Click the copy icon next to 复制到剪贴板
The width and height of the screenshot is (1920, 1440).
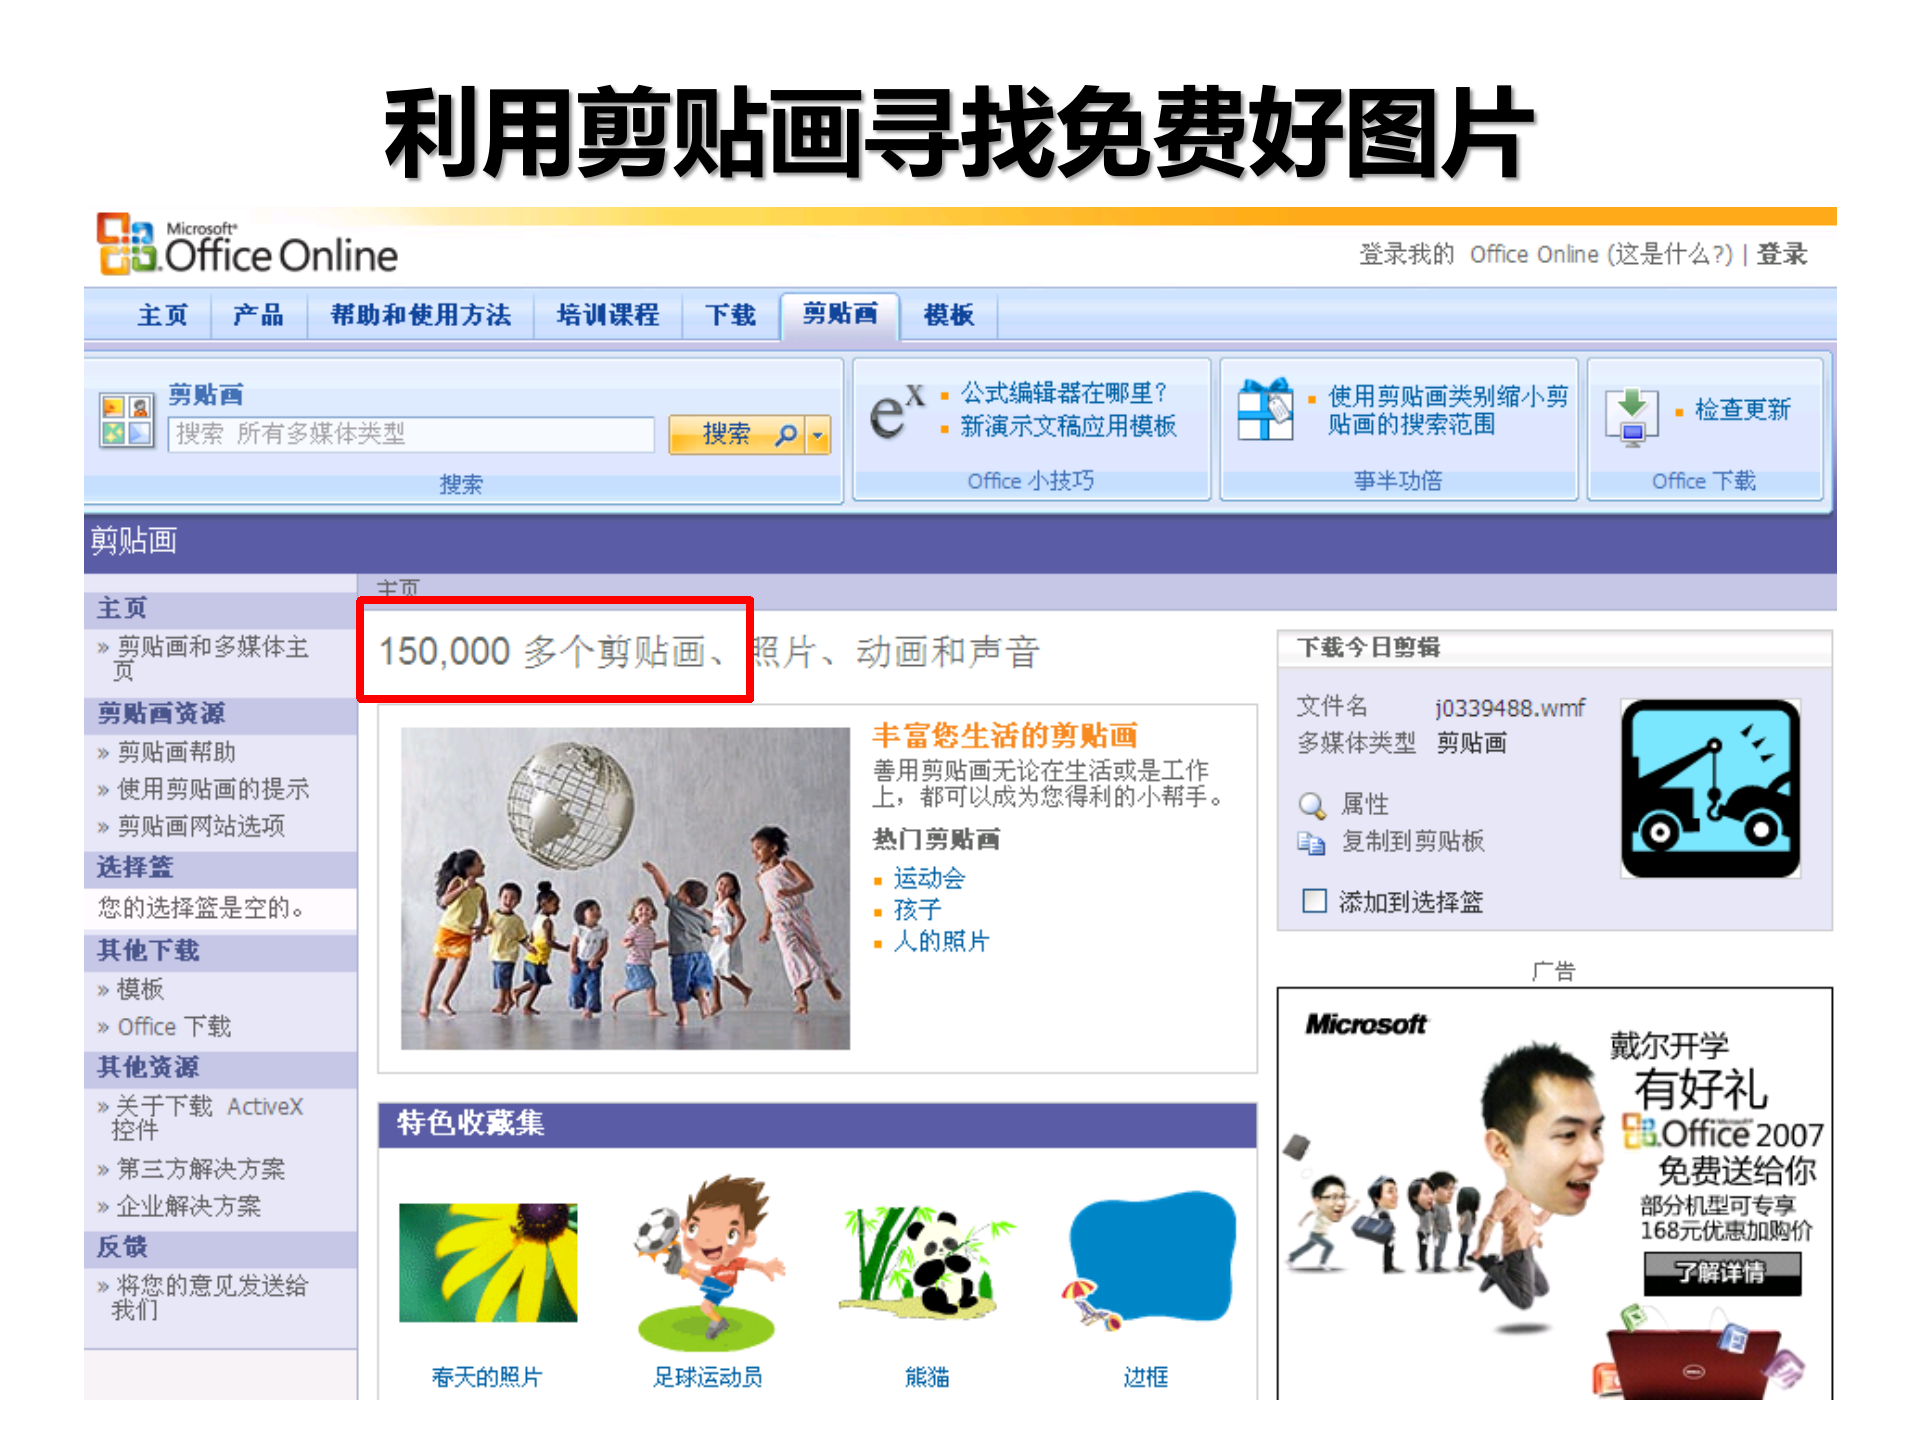coord(1309,842)
